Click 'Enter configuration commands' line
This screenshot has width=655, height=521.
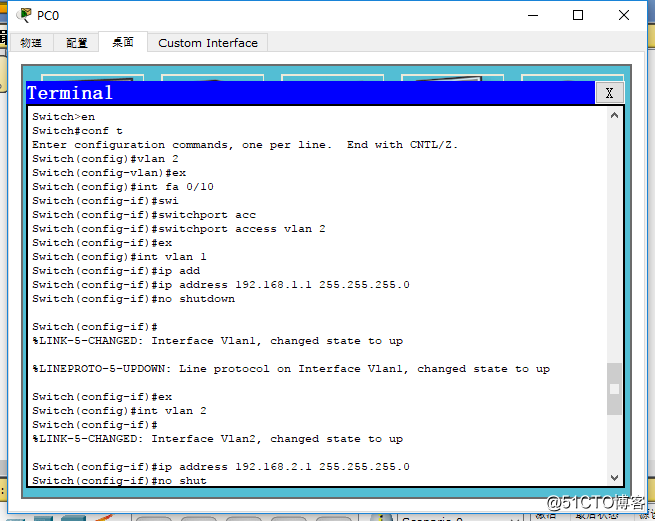[x=245, y=145]
